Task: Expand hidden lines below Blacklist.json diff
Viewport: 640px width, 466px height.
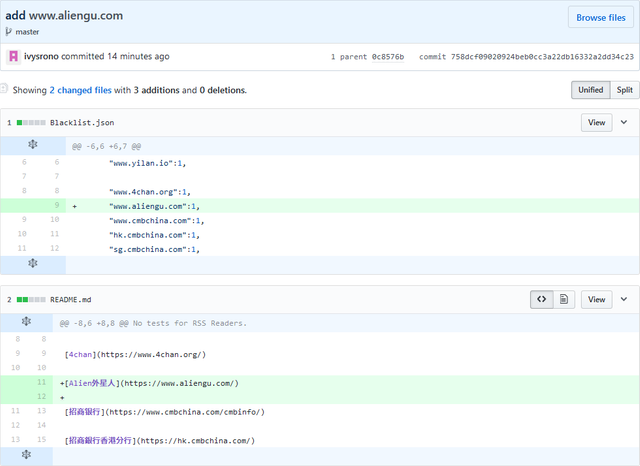Action: click(x=32, y=263)
